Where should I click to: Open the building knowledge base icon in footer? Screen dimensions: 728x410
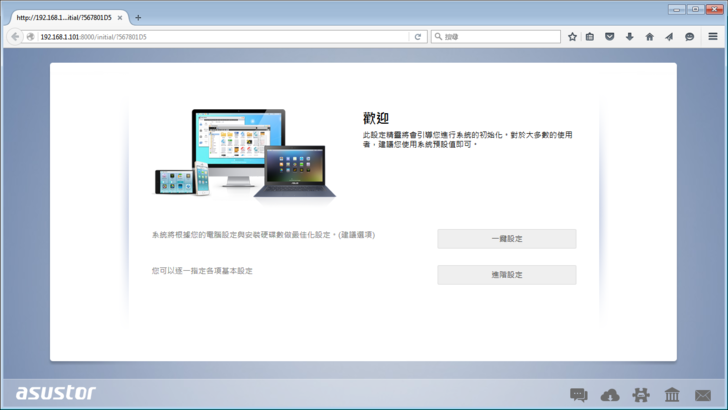click(672, 395)
